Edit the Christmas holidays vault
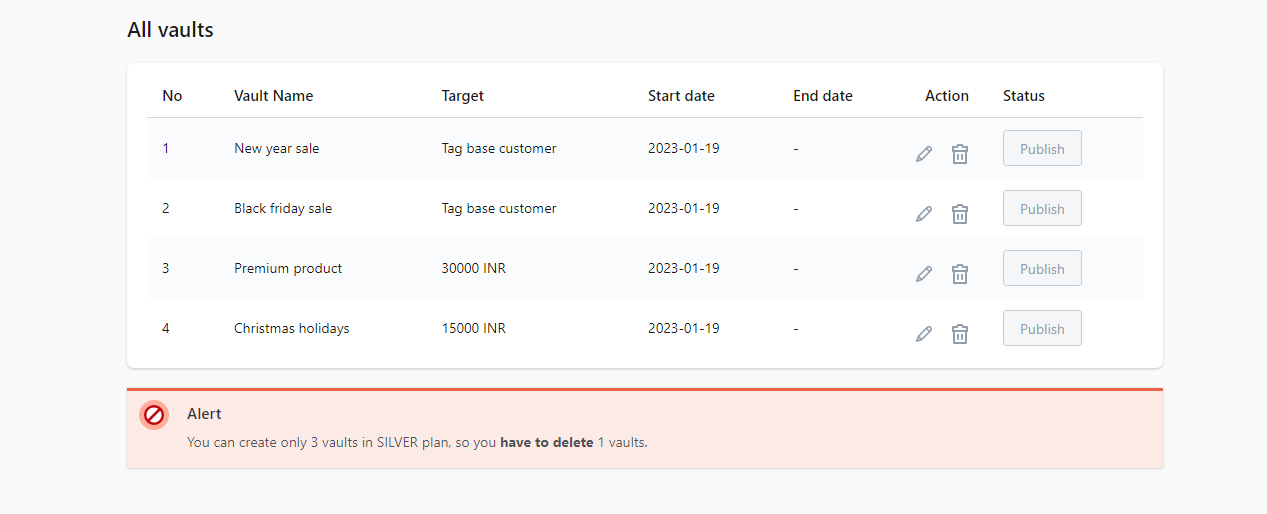The height and width of the screenshot is (514, 1267). click(x=924, y=334)
